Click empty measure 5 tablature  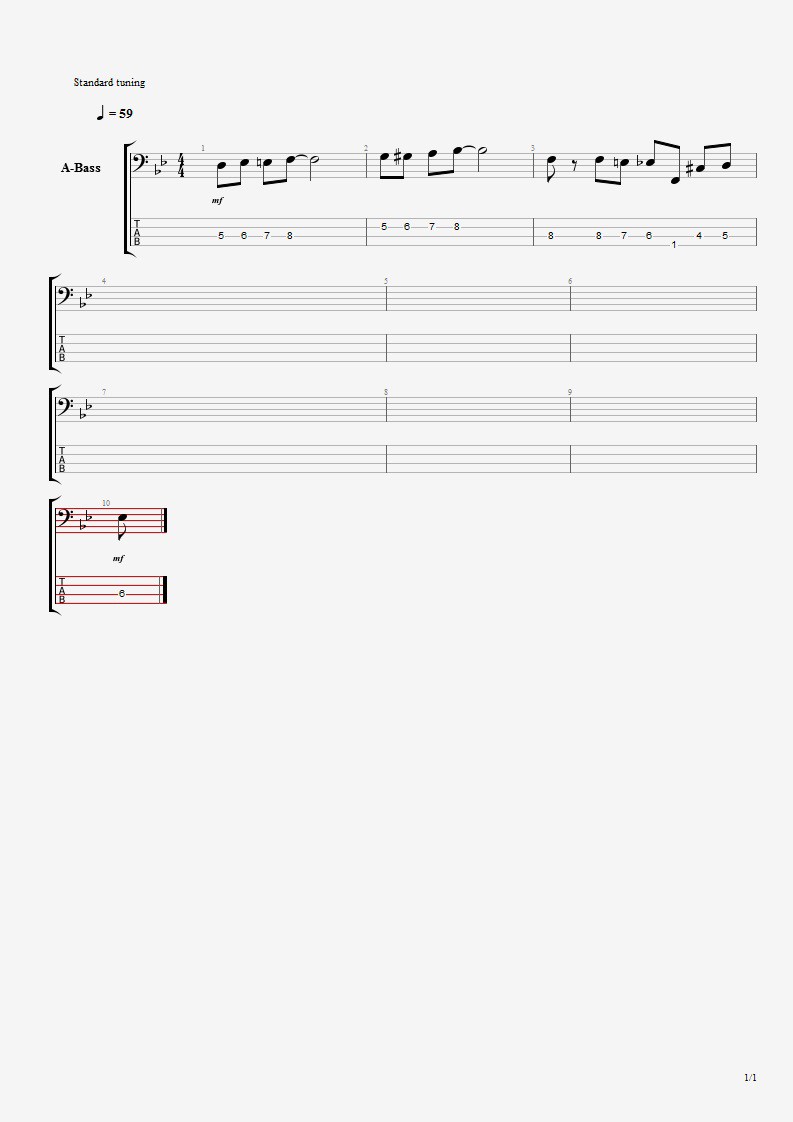coord(478,348)
